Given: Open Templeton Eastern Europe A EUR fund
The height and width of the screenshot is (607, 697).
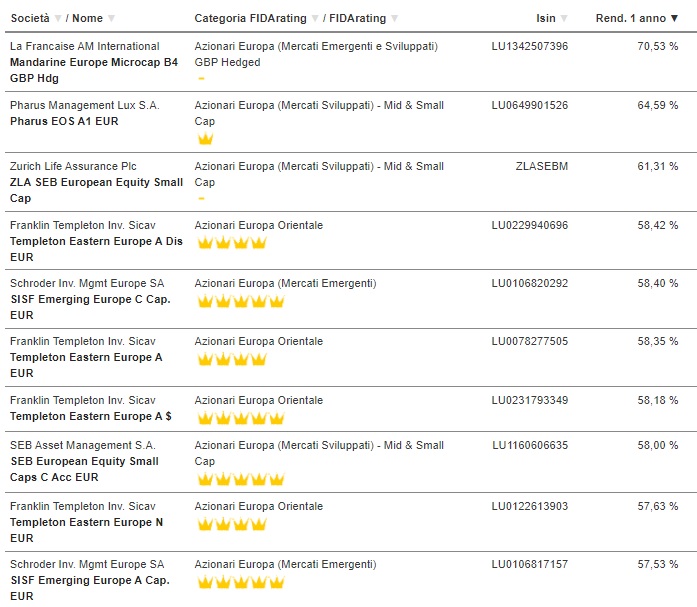Looking at the screenshot, I should pos(86,365).
